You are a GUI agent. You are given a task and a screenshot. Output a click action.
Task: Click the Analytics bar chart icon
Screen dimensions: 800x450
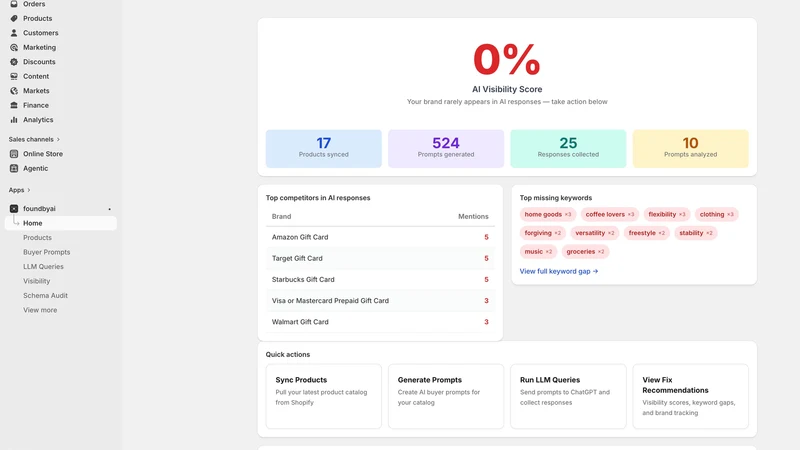[14, 120]
